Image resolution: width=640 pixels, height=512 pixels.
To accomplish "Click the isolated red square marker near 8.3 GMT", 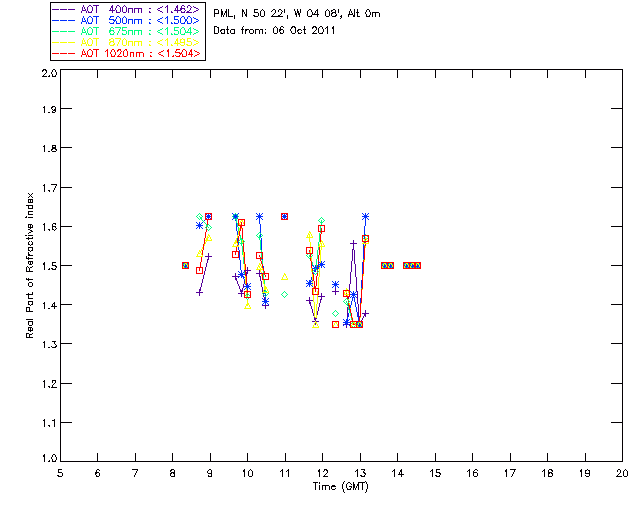I will tap(185, 265).
